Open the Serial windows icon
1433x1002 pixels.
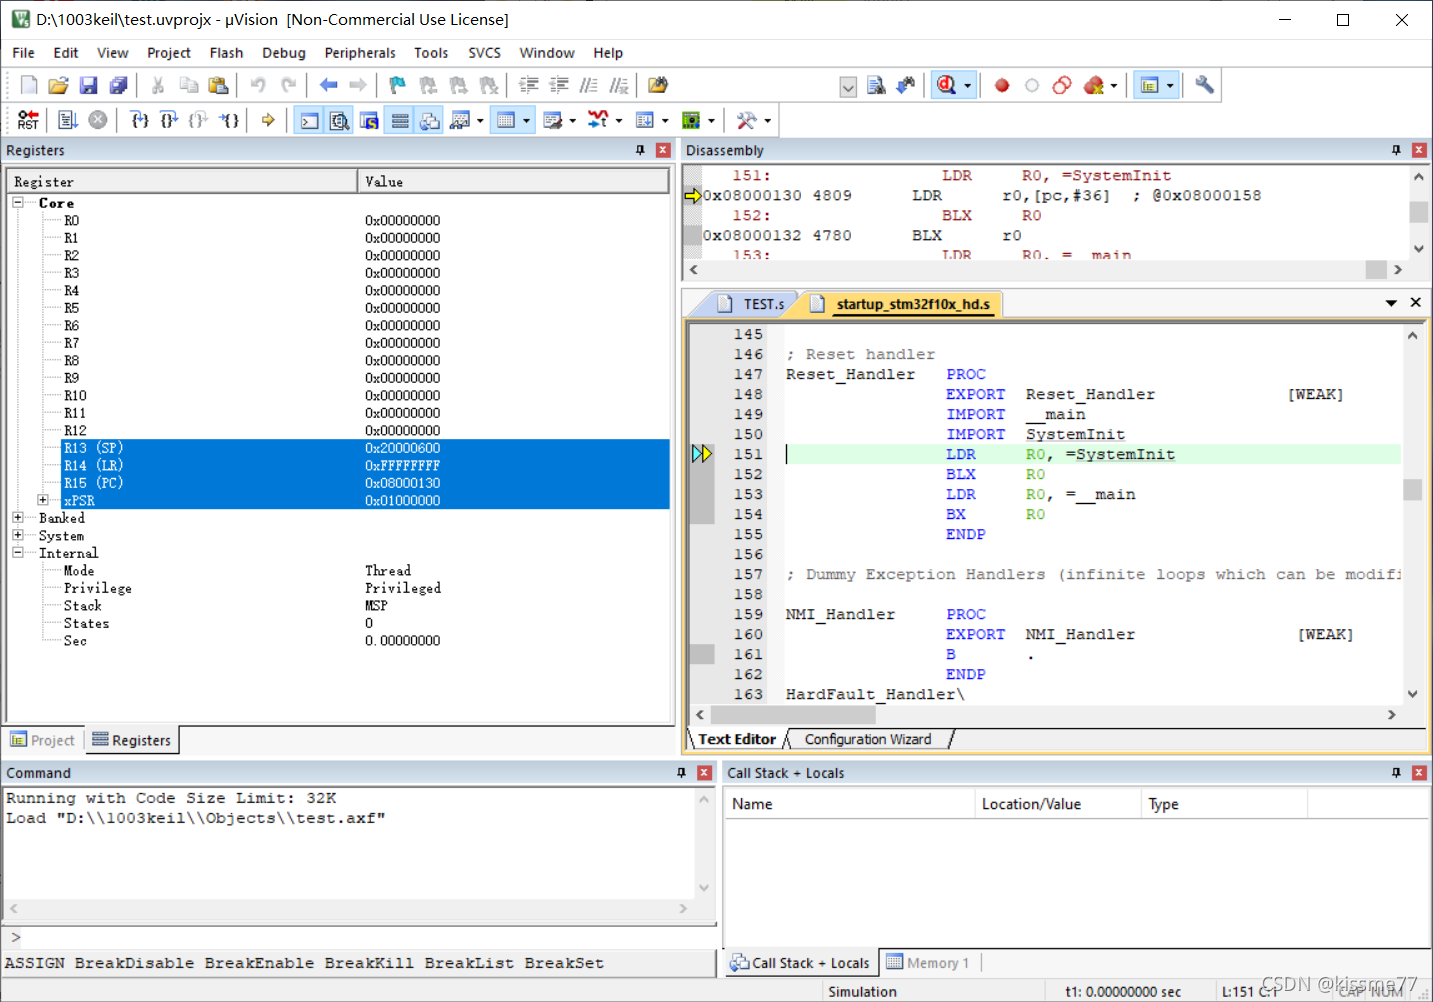pos(552,121)
